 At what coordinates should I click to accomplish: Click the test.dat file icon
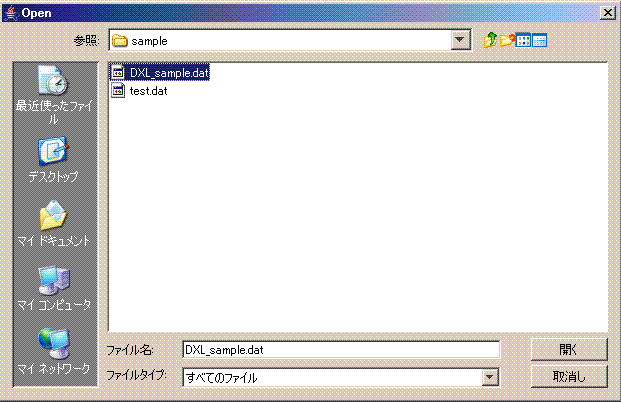tap(118, 91)
